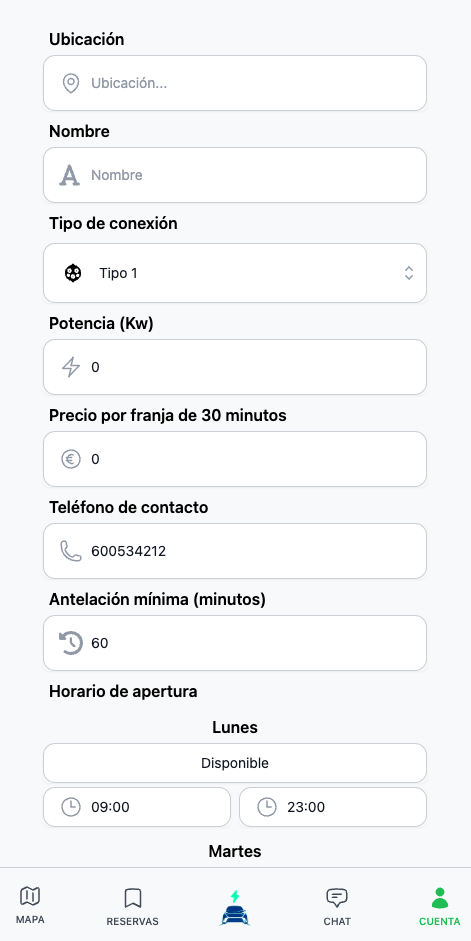Toggle Lunes Disponible availability button
Screen dimensions: 471x941
coord(235,763)
